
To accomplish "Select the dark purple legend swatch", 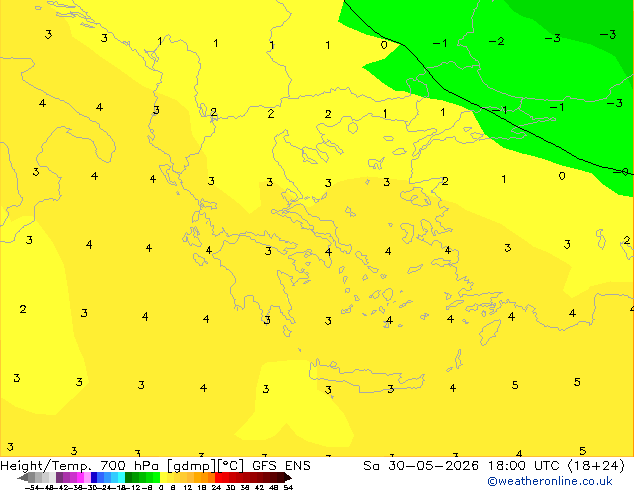I will coord(59,478).
